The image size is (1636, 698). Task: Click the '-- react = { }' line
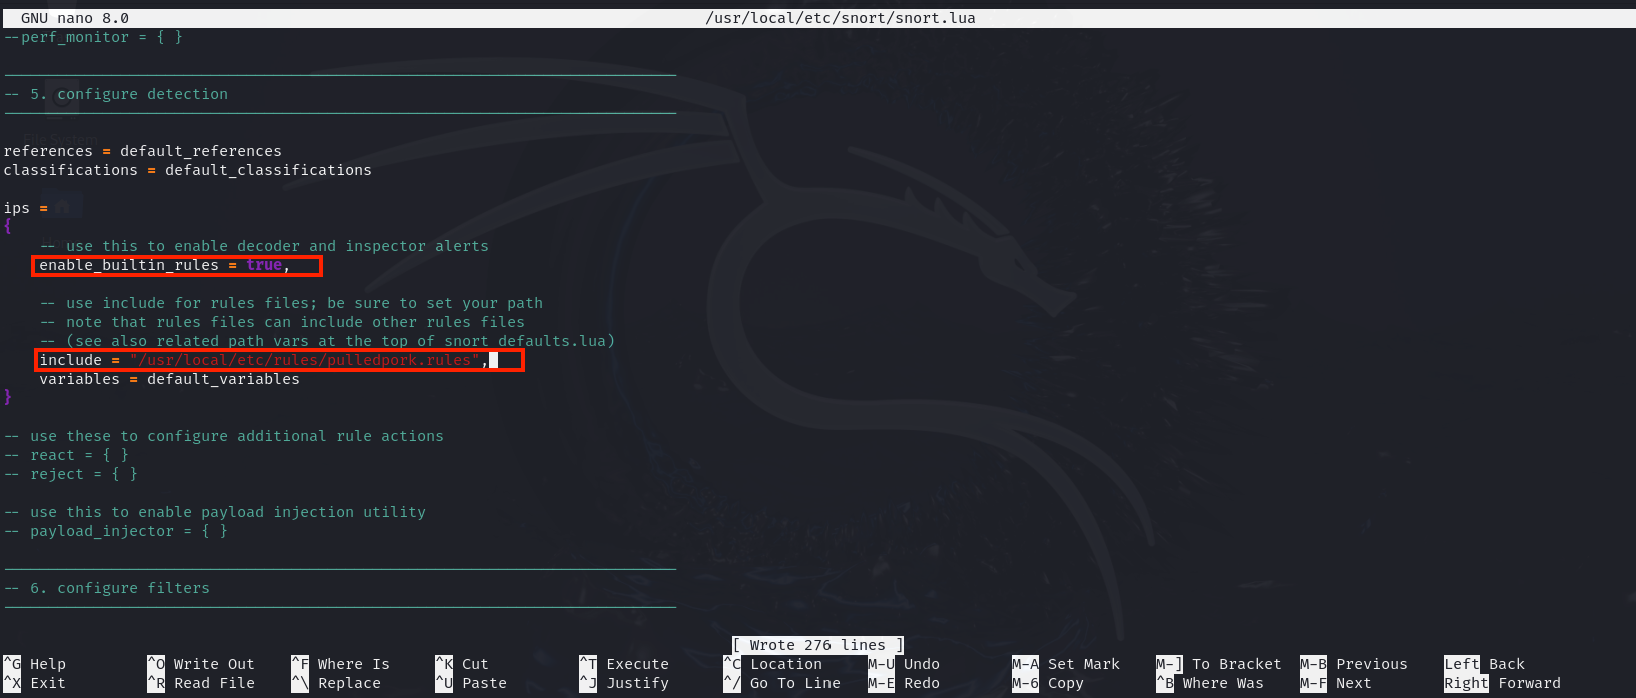click(x=66, y=455)
